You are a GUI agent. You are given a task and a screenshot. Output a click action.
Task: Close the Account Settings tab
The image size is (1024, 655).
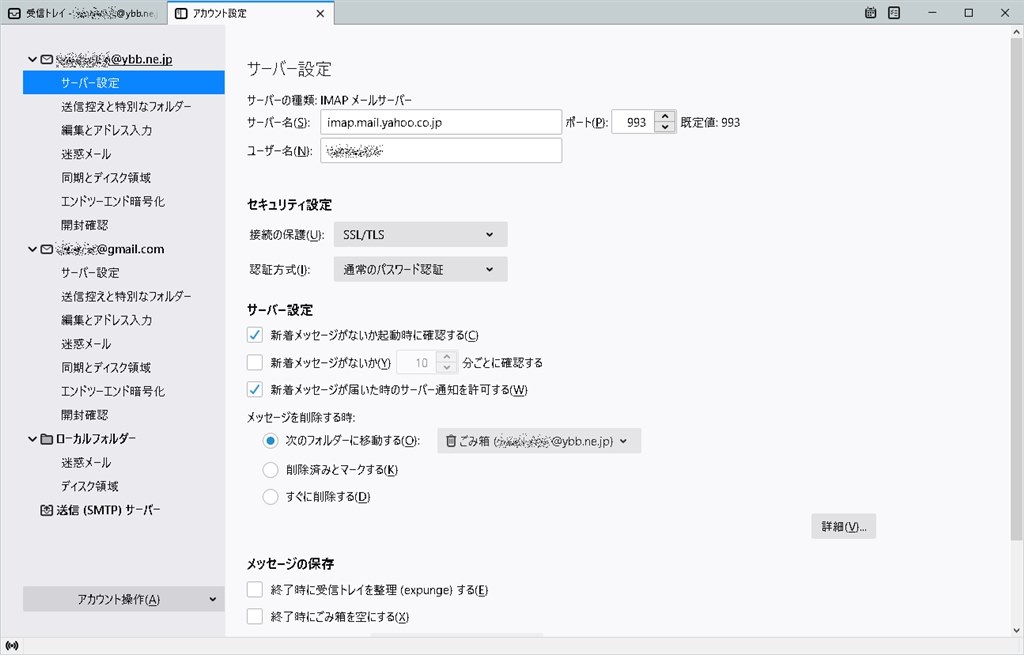pos(320,13)
